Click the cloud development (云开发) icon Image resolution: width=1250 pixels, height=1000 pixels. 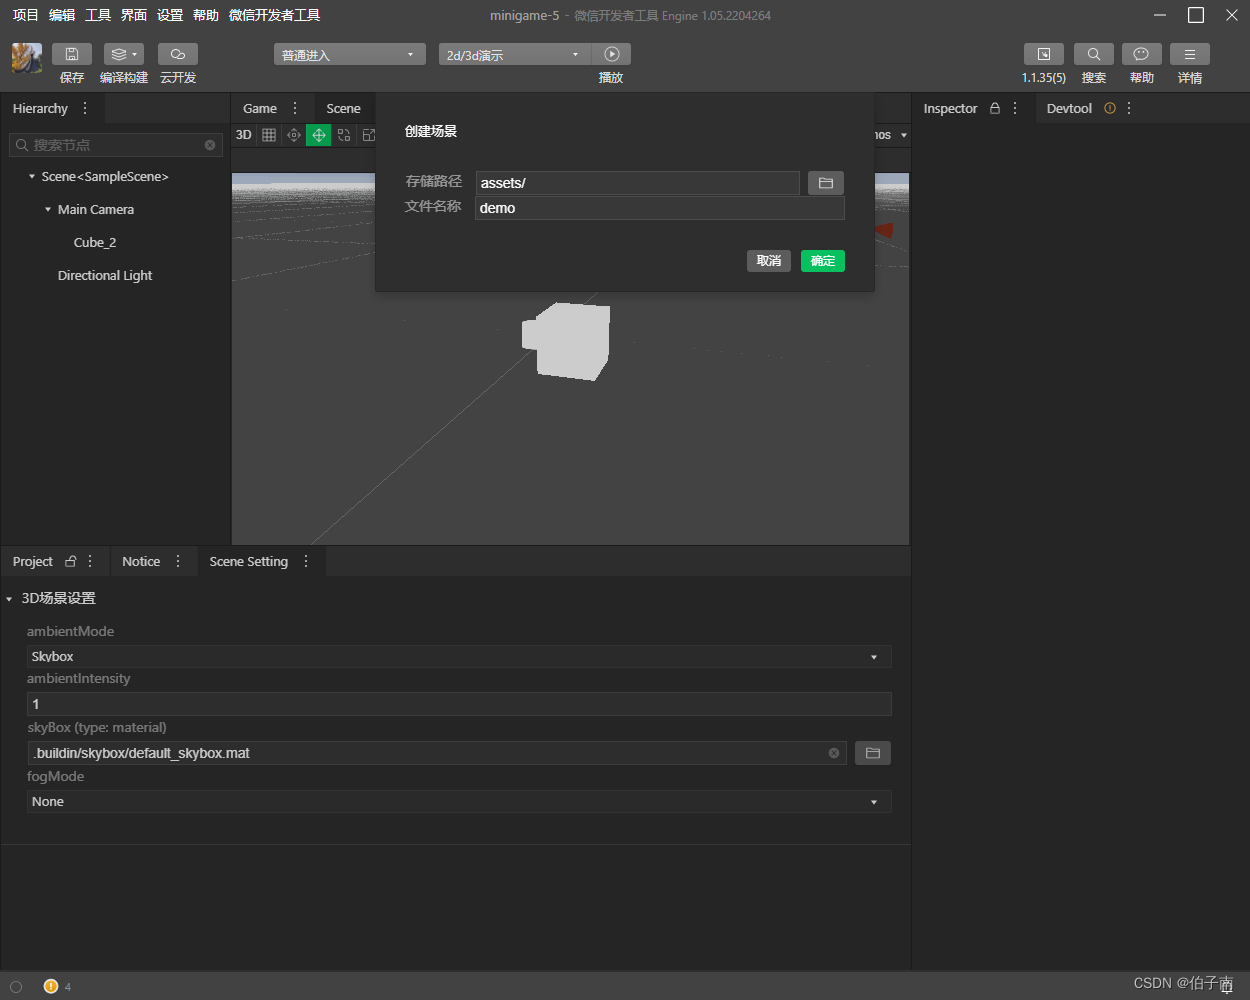click(x=178, y=54)
